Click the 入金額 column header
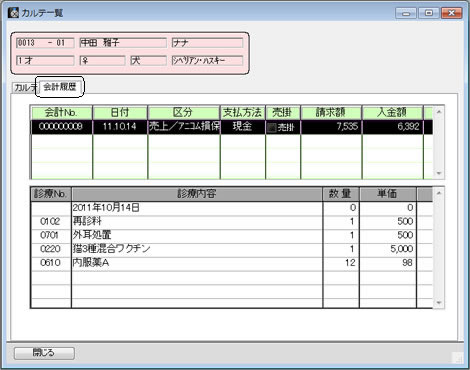Viewport: 470px width, 370px height. click(392, 113)
